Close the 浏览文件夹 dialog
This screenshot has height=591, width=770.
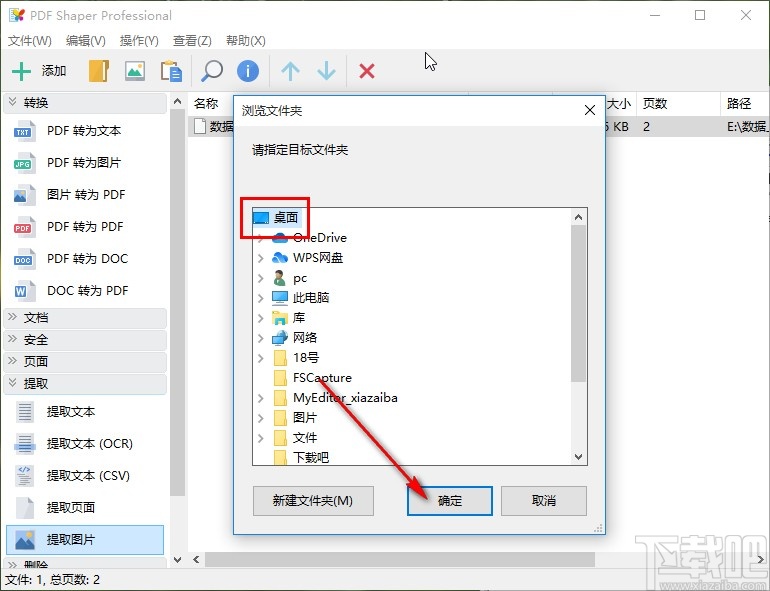click(590, 111)
